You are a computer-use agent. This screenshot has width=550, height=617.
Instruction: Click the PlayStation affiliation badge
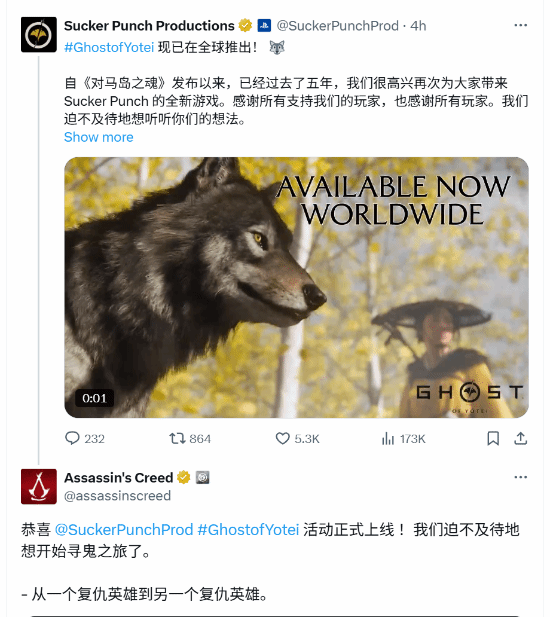click(x=264, y=26)
